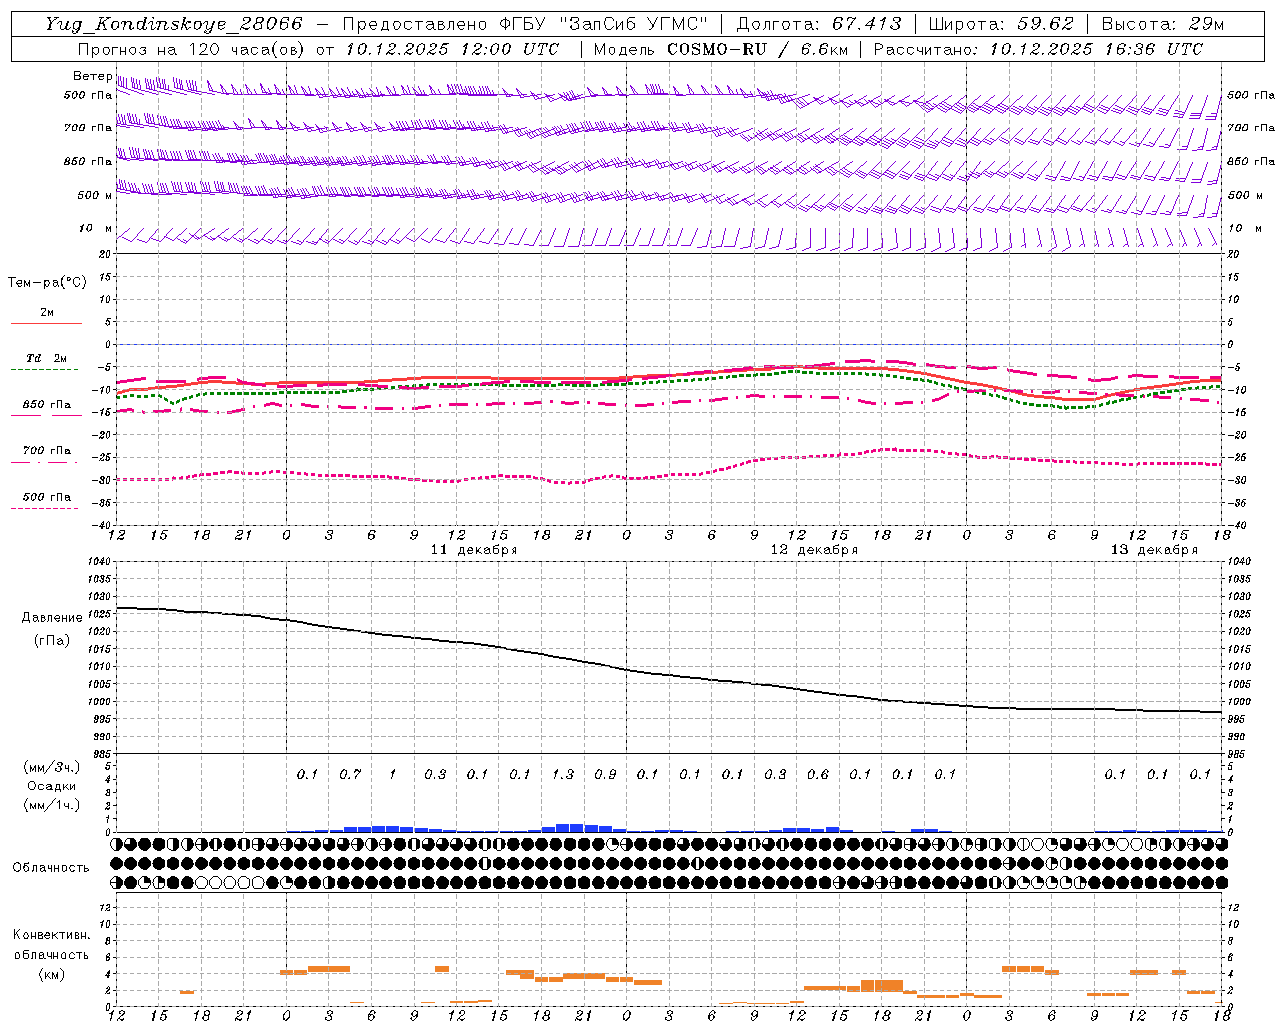Click the 2м temperature legend entry

pos(47,313)
